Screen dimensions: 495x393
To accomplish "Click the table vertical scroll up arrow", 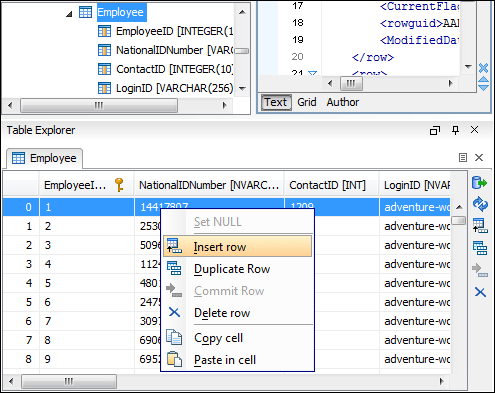I will (x=459, y=207).
